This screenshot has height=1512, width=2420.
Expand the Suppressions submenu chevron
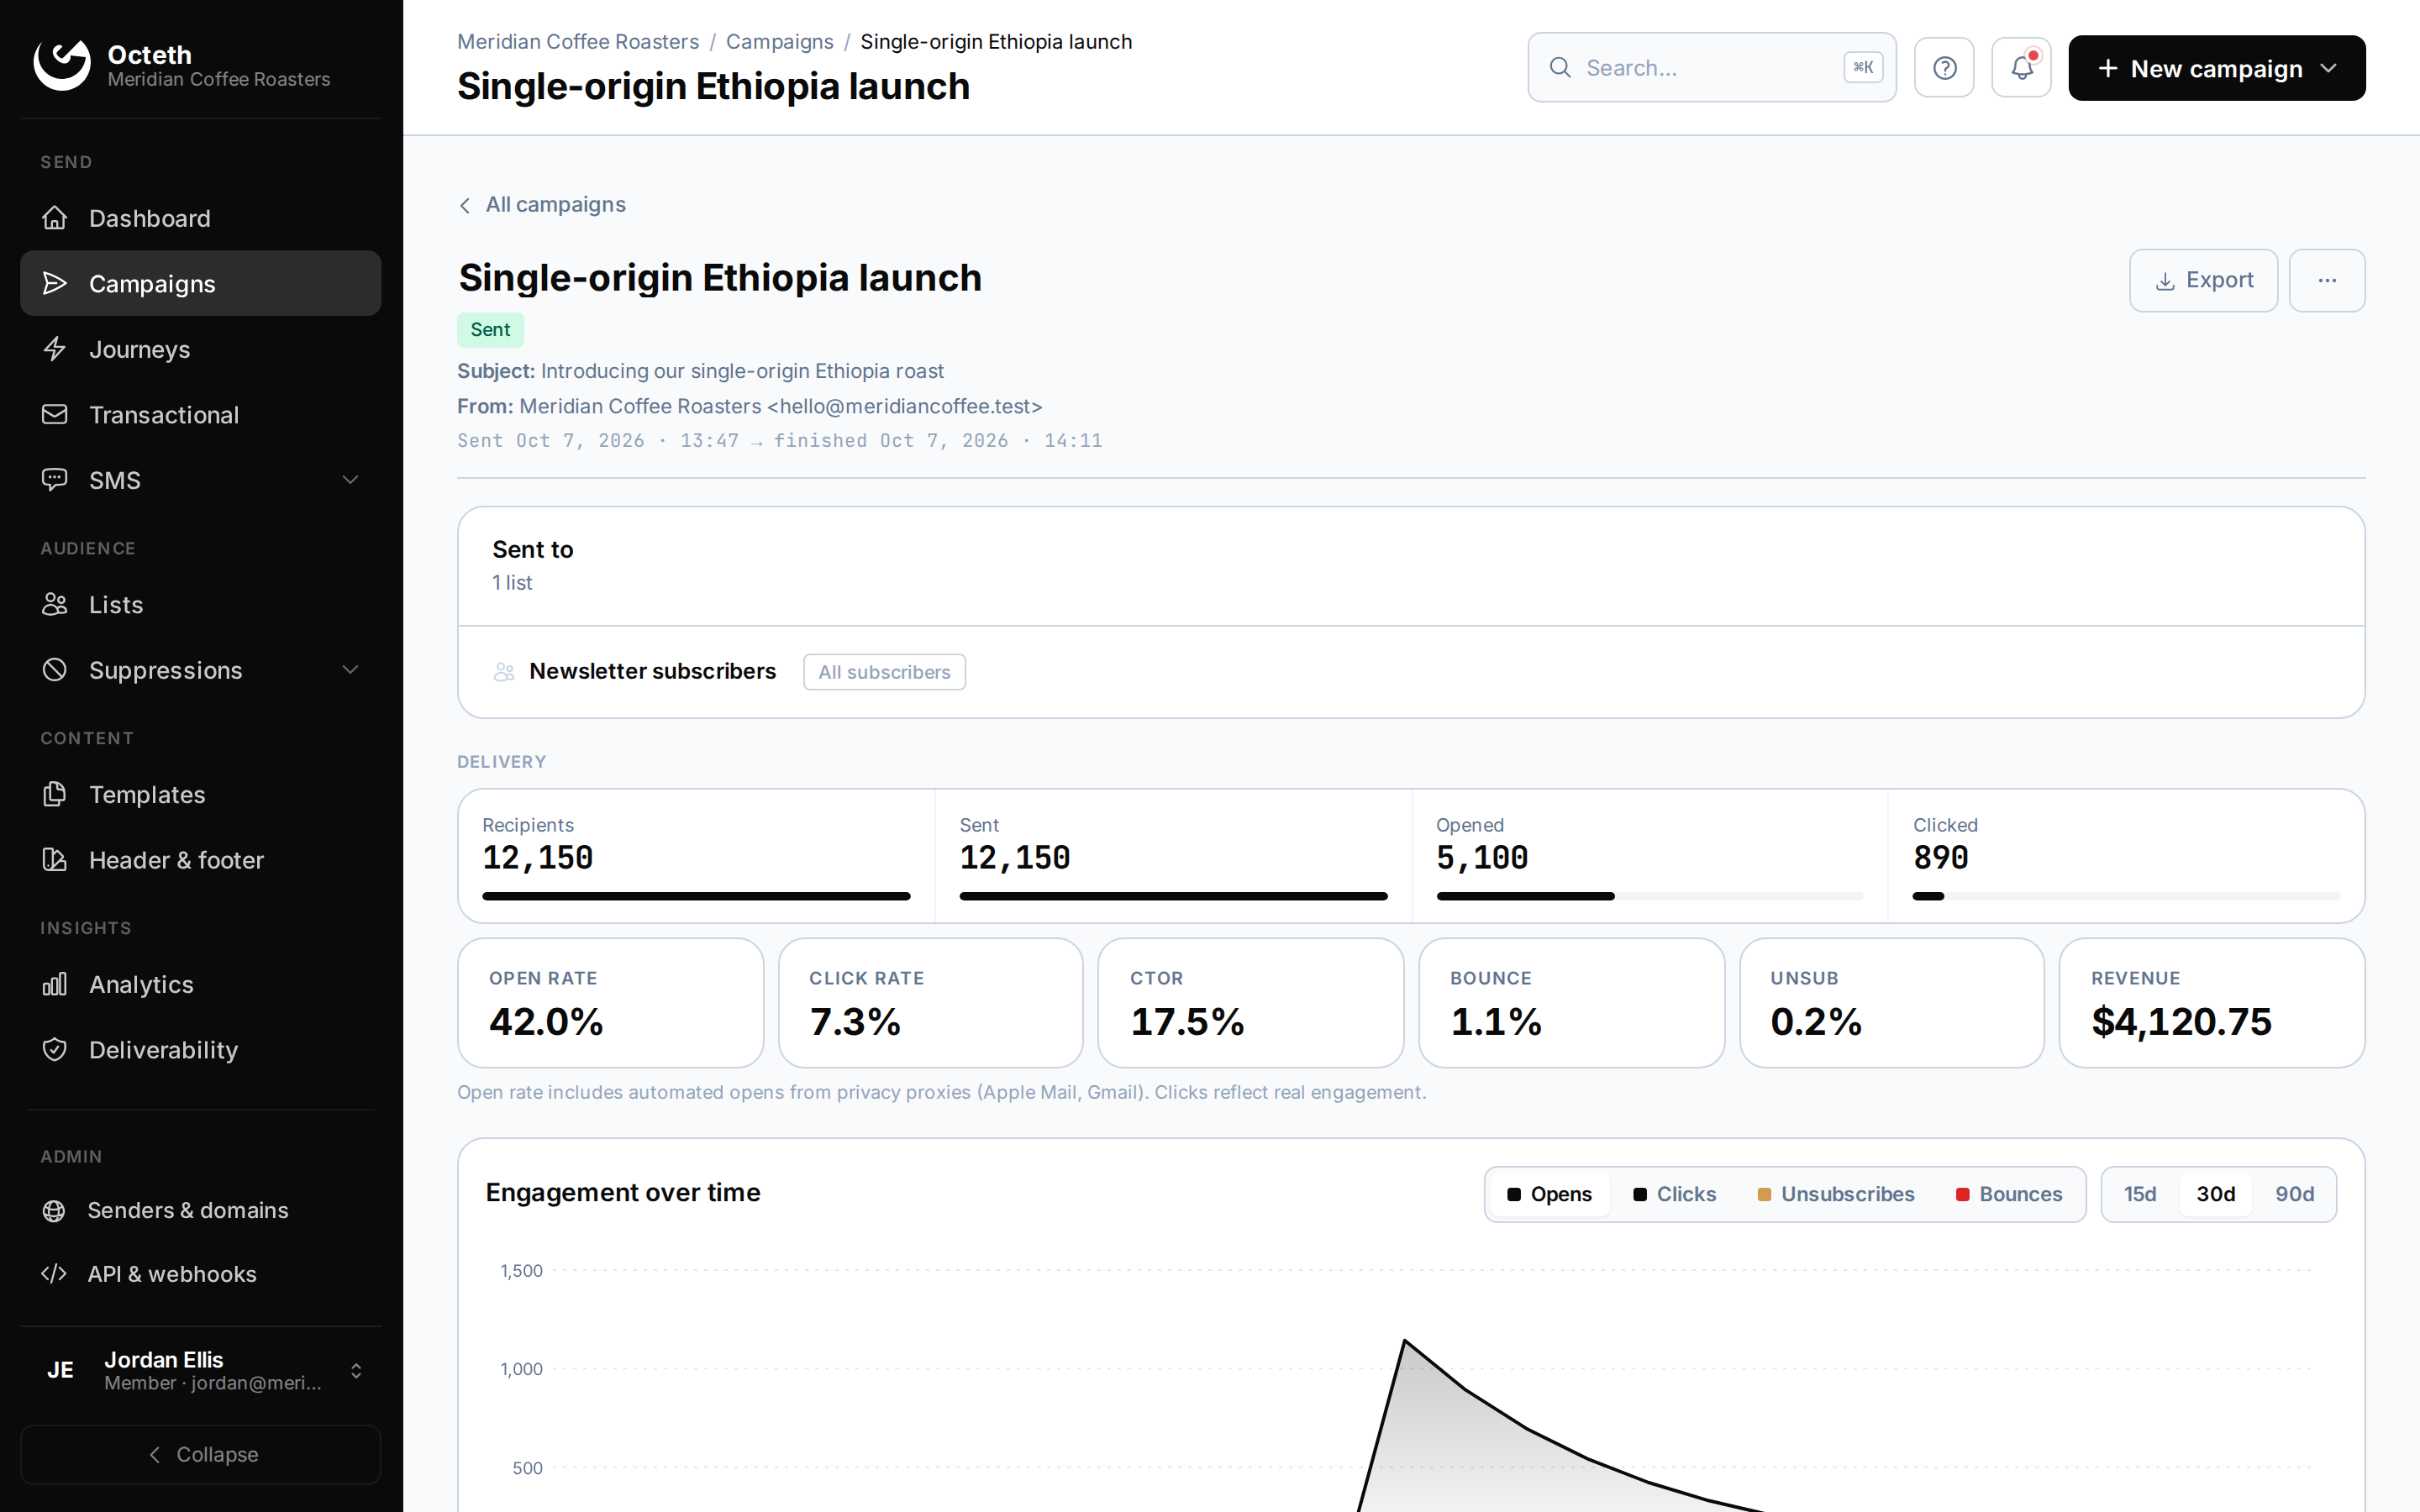pyautogui.click(x=350, y=670)
